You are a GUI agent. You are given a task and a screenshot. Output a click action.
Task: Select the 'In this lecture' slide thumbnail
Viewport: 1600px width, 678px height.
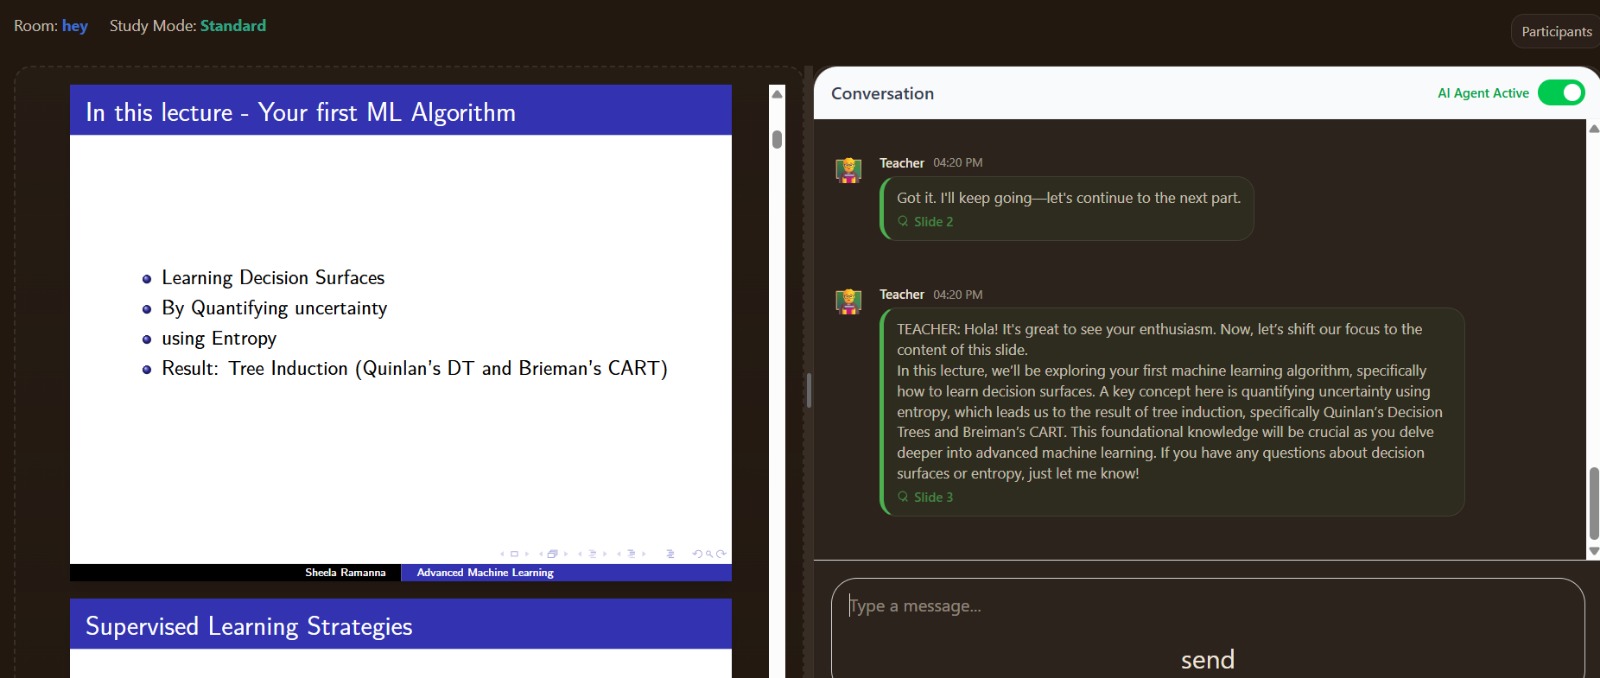[401, 333]
